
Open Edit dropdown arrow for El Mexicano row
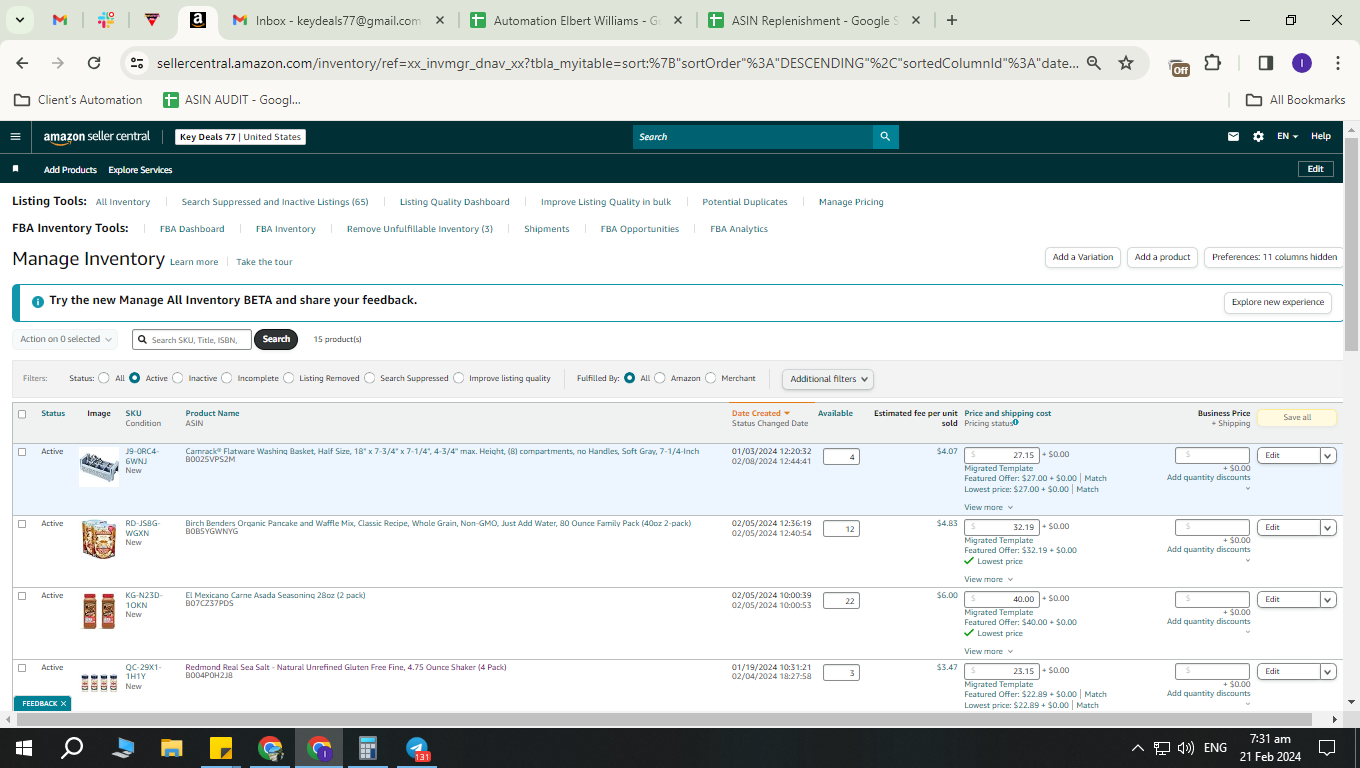point(1328,599)
